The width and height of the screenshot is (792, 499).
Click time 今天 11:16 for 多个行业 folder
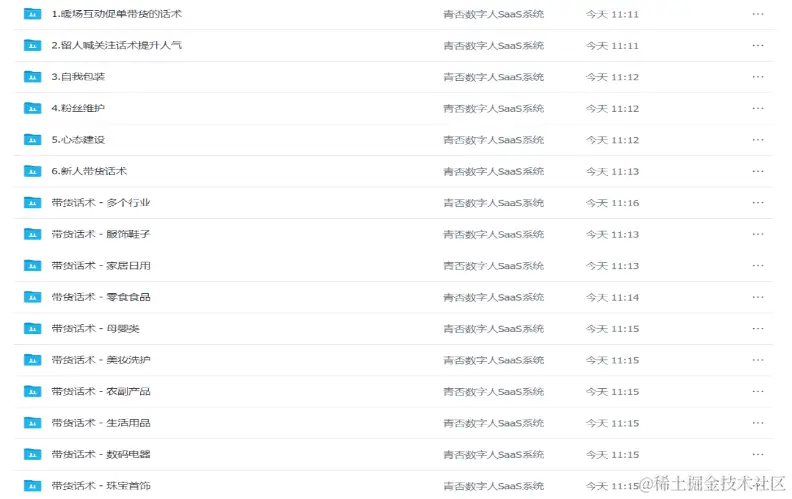click(x=612, y=203)
